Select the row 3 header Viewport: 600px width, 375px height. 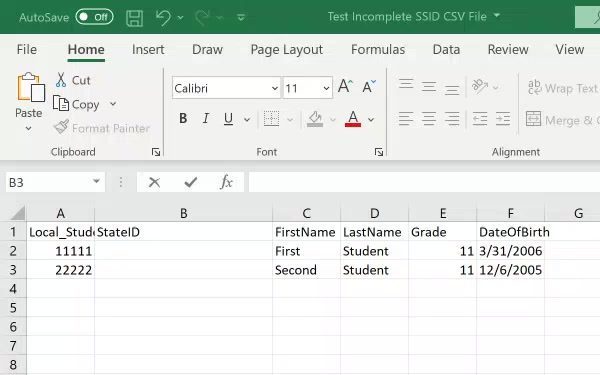(13, 270)
